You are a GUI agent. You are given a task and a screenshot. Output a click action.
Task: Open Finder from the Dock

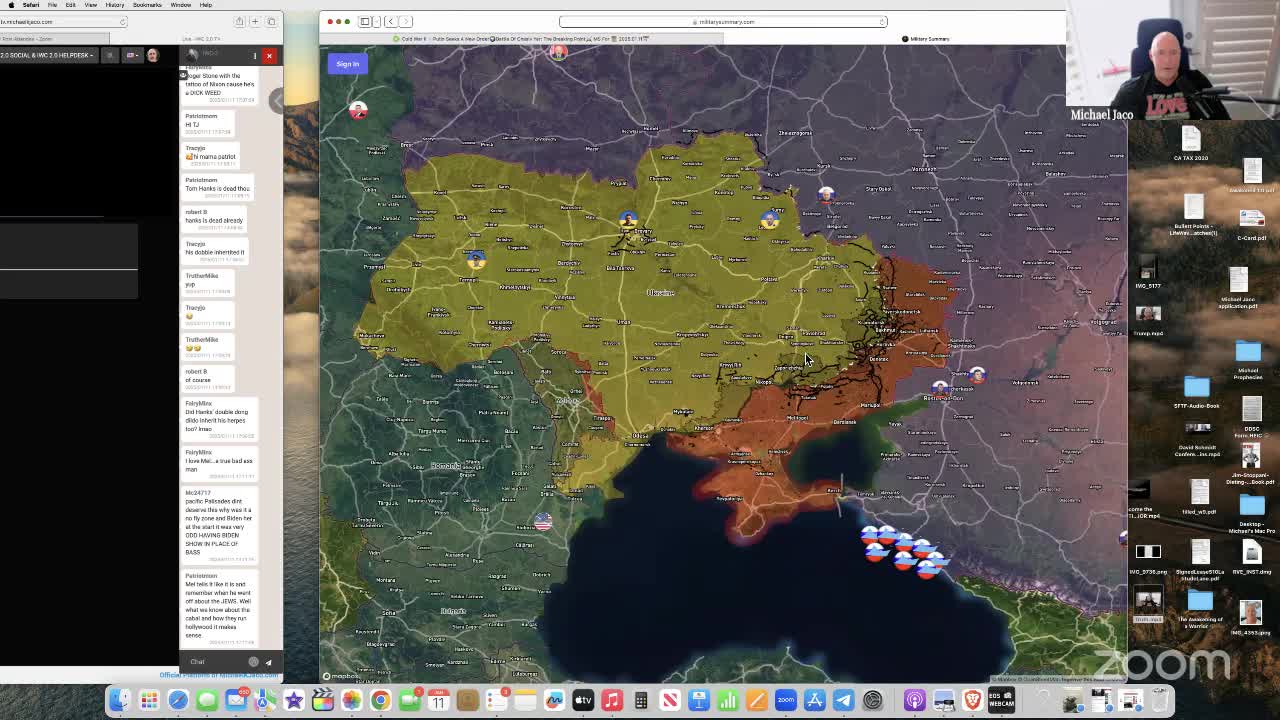pyautogui.click(x=120, y=701)
